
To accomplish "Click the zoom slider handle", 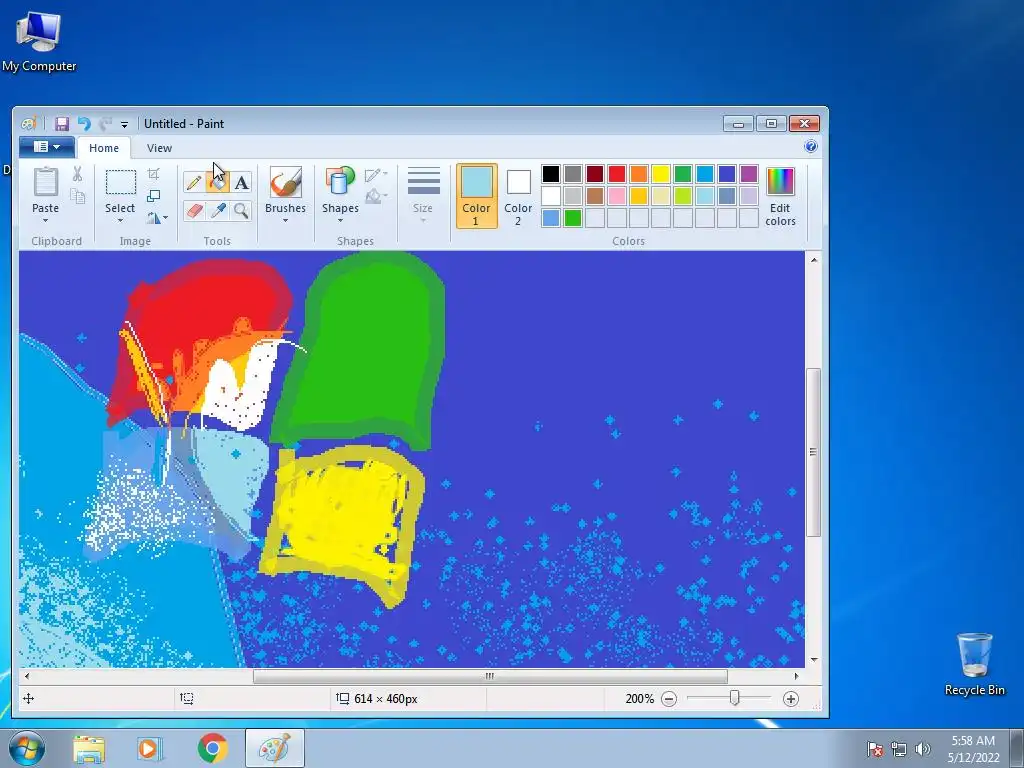I will 734,698.
